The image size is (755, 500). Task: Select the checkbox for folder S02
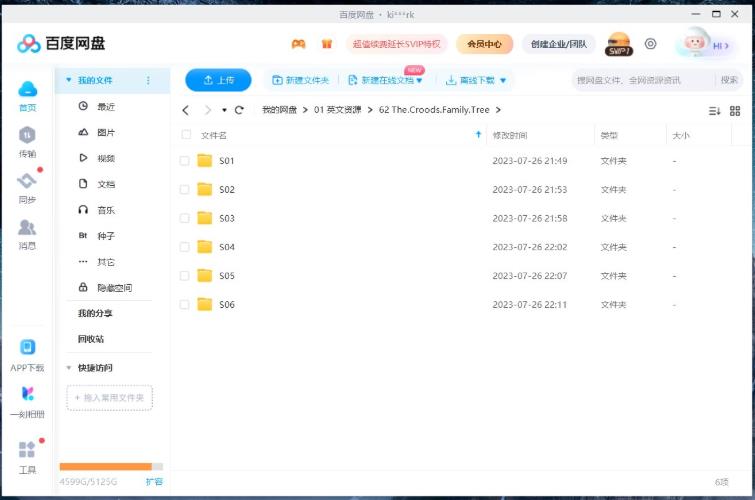click(x=184, y=189)
